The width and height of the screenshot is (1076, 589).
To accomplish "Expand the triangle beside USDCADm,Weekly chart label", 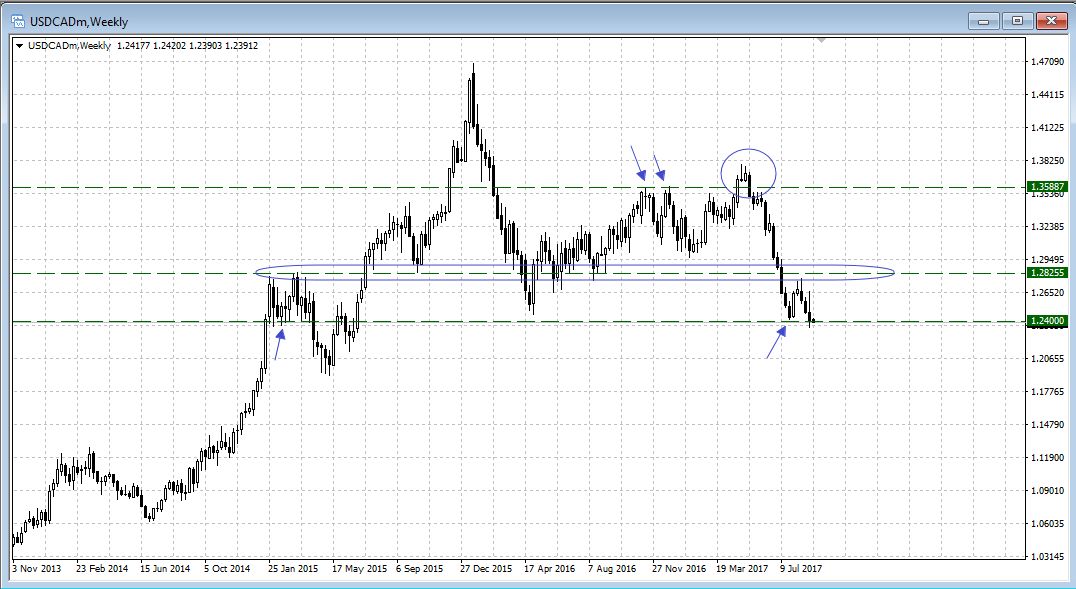I will pos(19,45).
